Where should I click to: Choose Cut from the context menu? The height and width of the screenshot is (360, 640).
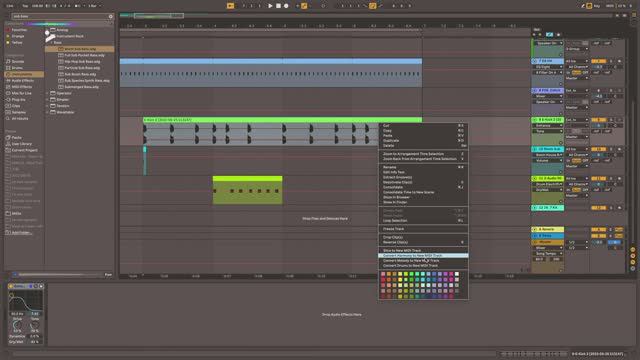click(x=423, y=126)
